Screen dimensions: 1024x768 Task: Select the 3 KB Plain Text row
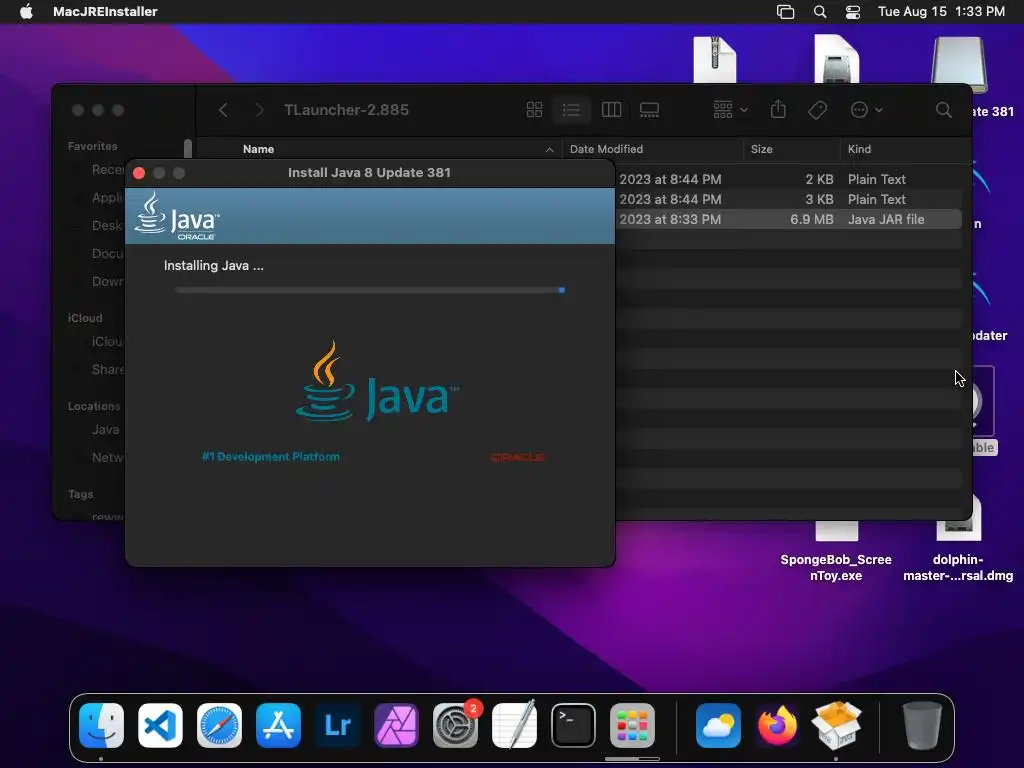tap(788, 199)
